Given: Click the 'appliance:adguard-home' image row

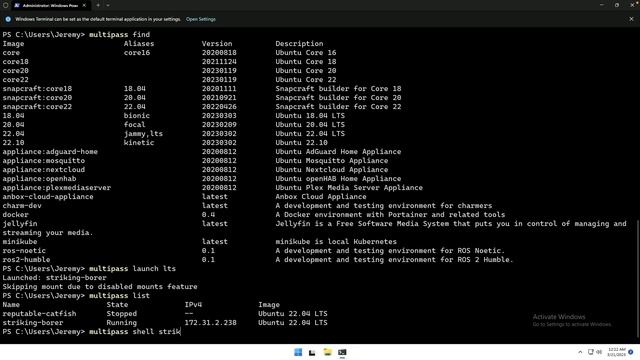Looking at the screenshot, I should 51,152.
